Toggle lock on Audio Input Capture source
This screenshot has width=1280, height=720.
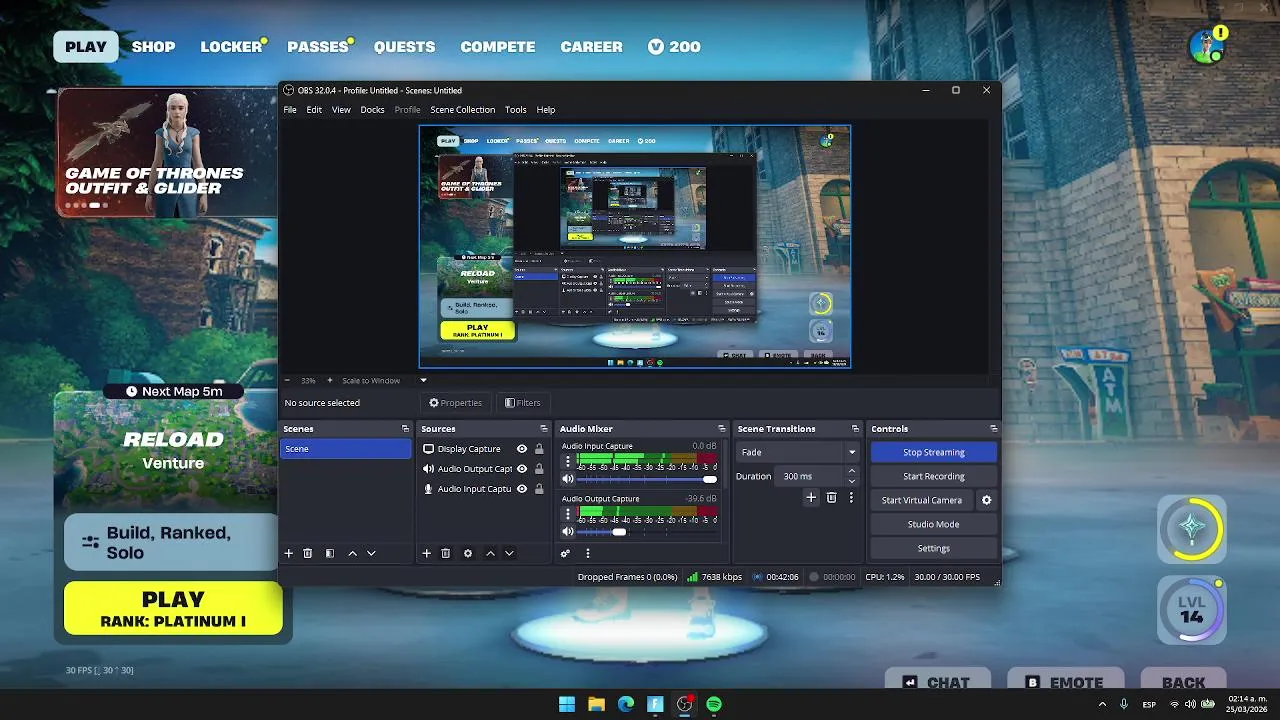click(x=539, y=489)
